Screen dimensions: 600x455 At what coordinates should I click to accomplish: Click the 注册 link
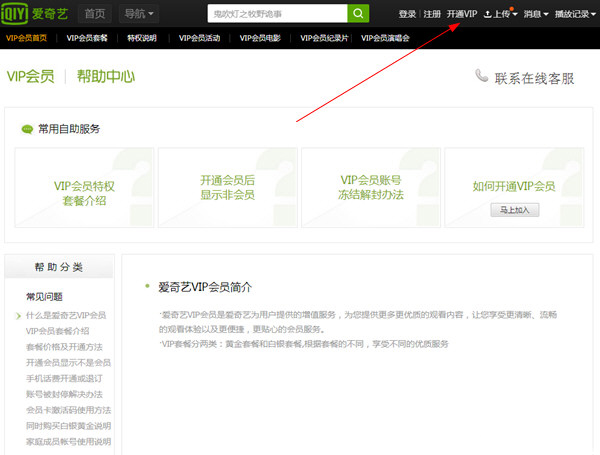(x=432, y=14)
